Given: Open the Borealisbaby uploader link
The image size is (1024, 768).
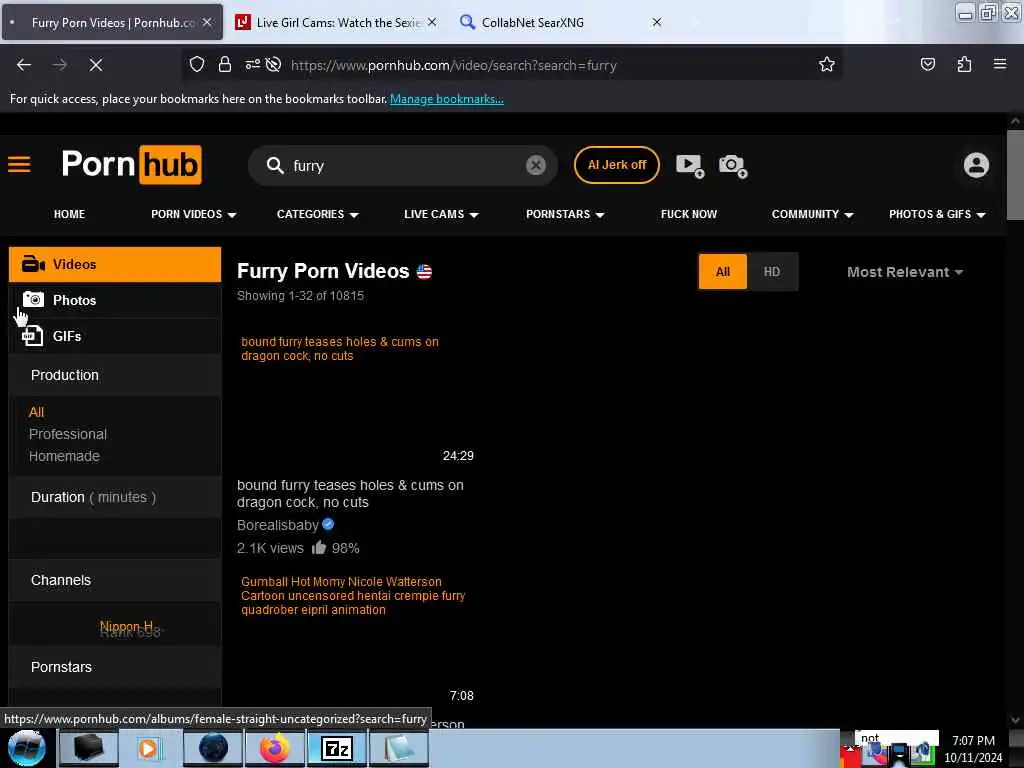Looking at the screenshot, I should point(278,525).
